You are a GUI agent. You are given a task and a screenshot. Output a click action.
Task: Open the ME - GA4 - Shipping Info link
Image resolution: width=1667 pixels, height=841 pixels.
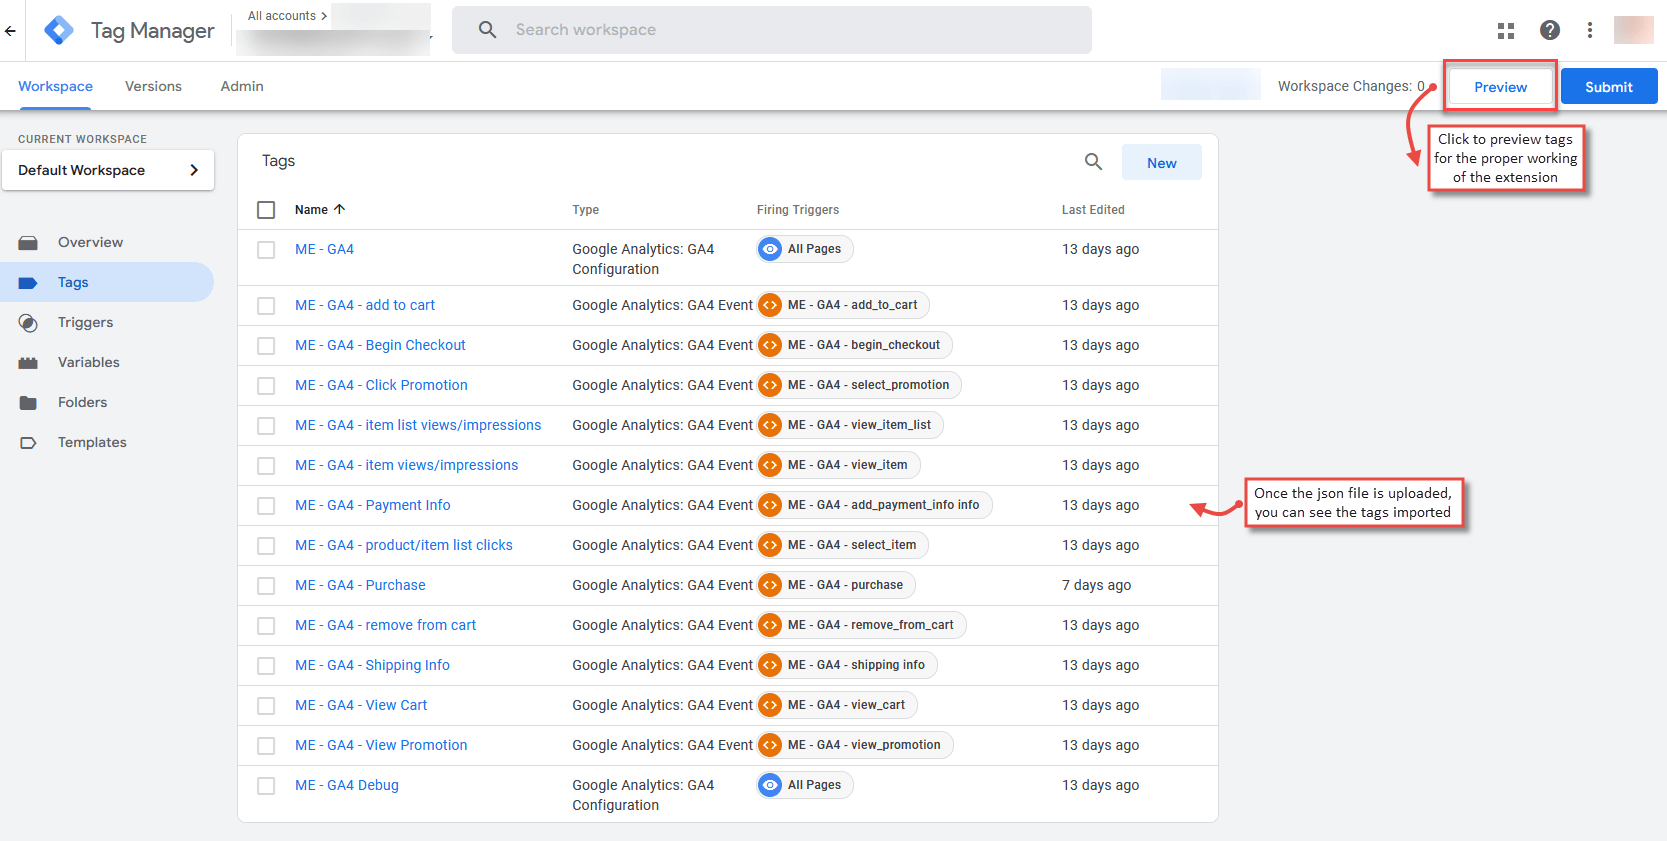pyautogui.click(x=372, y=665)
